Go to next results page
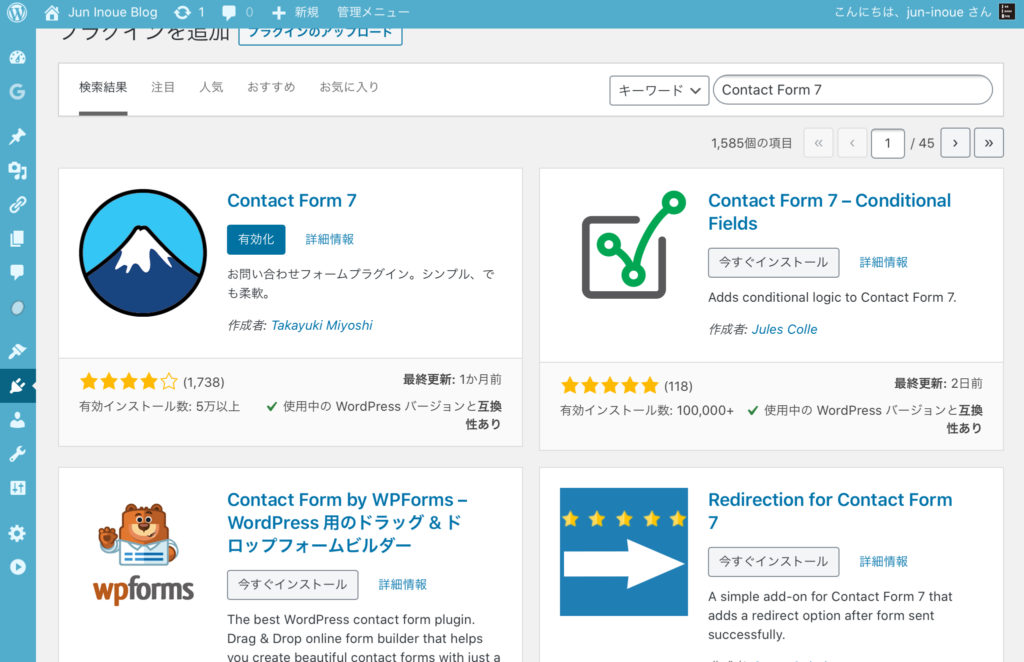 (955, 143)
